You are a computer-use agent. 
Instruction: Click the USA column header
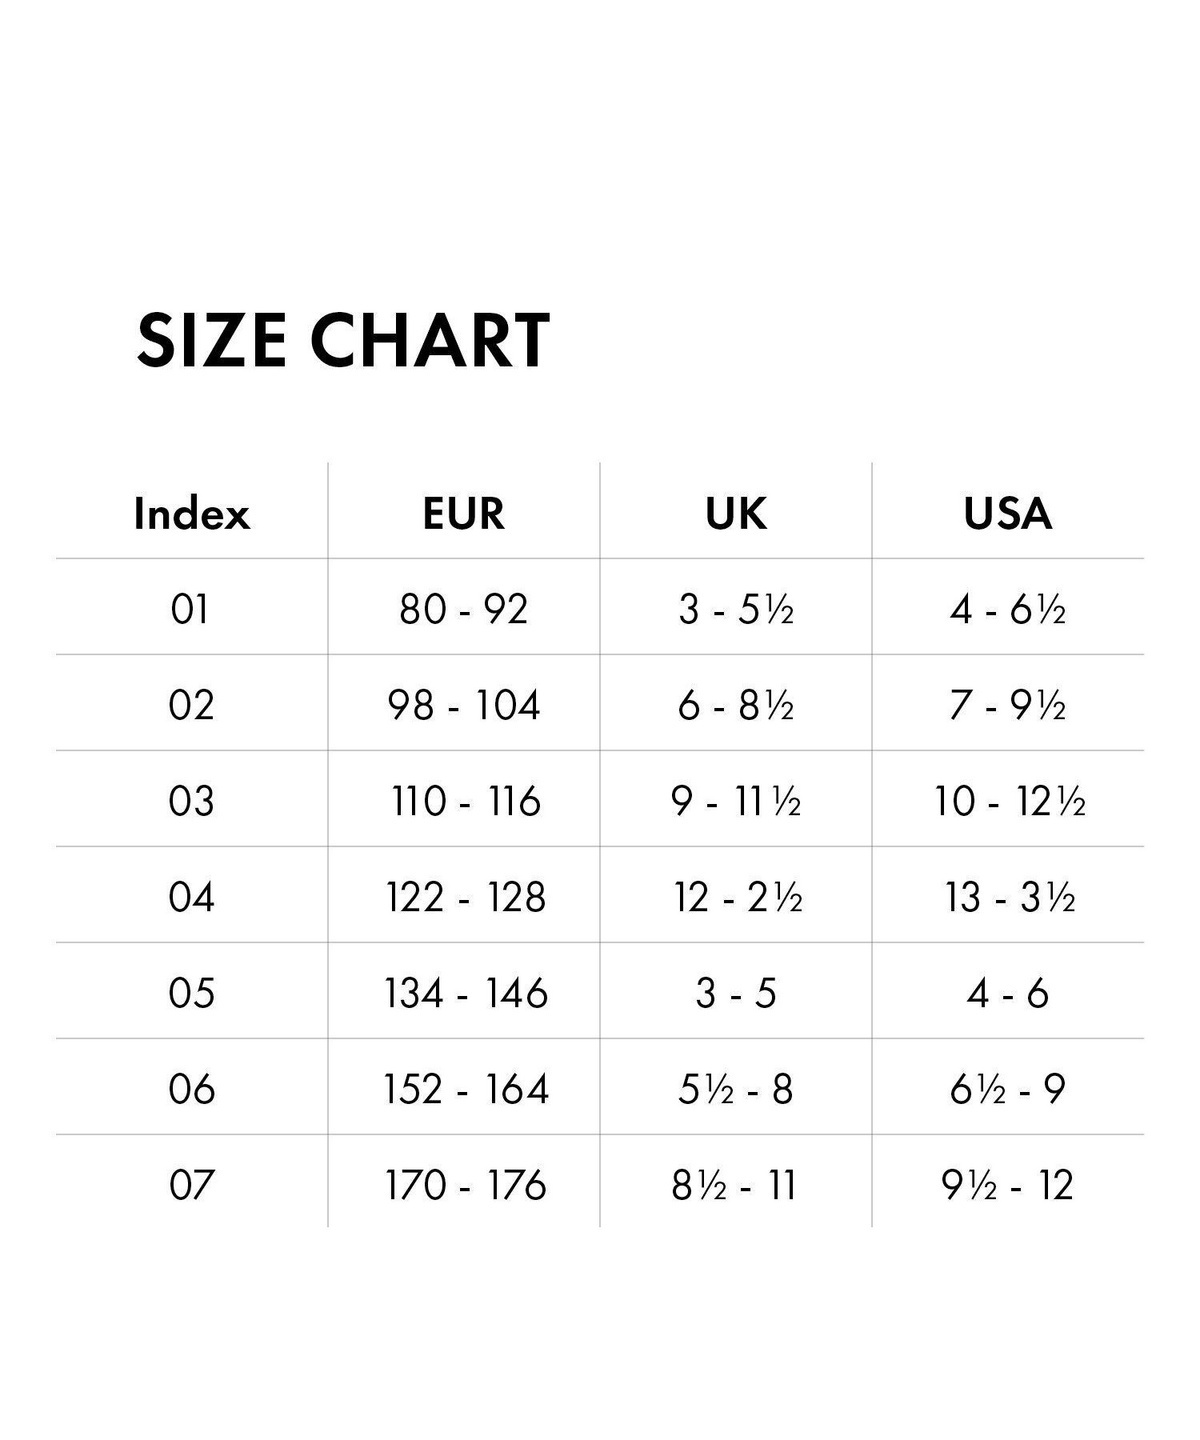[1008, 514]
